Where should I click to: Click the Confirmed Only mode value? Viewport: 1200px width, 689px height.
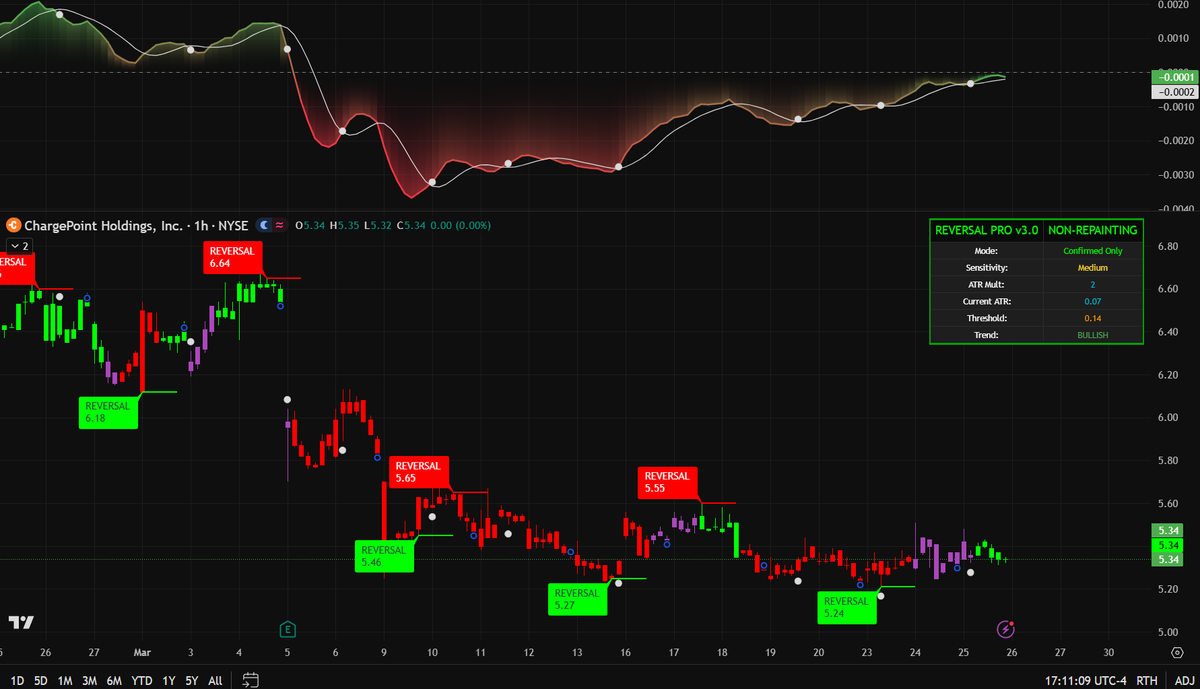pos(1092,251)
